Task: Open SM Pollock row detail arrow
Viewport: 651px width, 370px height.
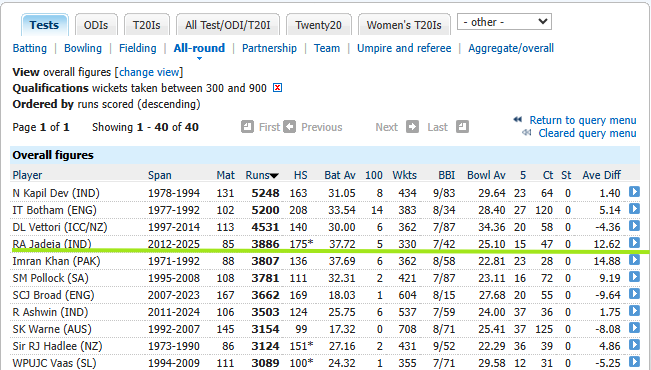Action: pyautogui.click(x=634, y=277)
